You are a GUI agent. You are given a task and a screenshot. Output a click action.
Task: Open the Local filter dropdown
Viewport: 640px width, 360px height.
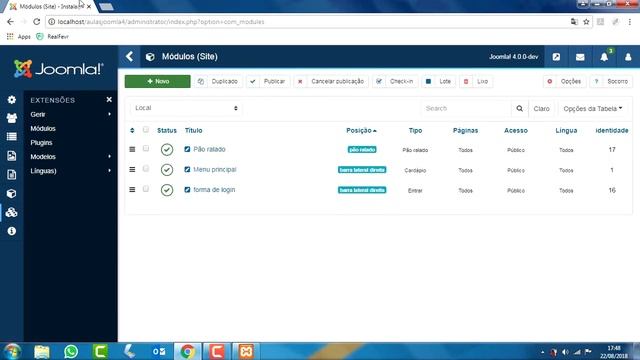point(187,108)
